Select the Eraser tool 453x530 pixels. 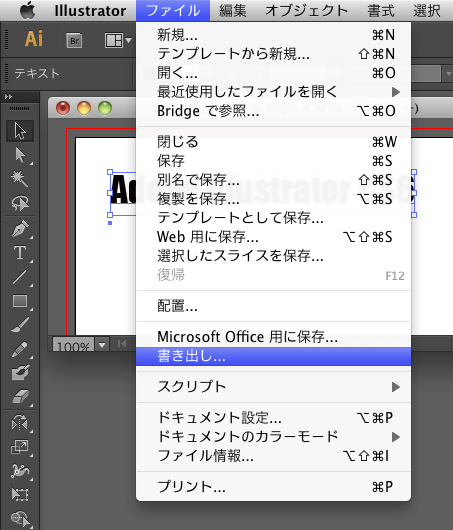click(20, 396)
